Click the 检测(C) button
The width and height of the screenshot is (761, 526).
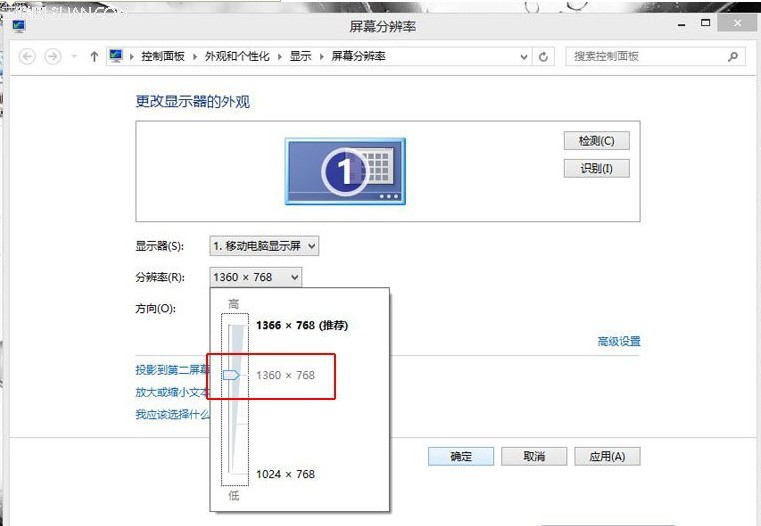click(596, 141)
